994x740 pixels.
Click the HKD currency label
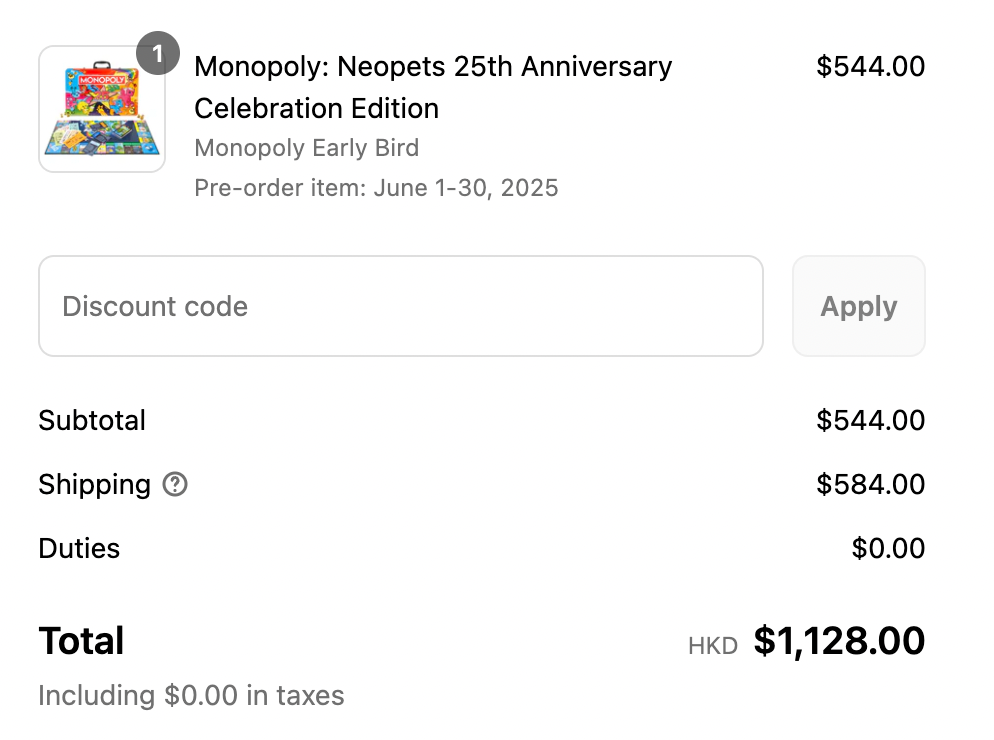[712, 646]
